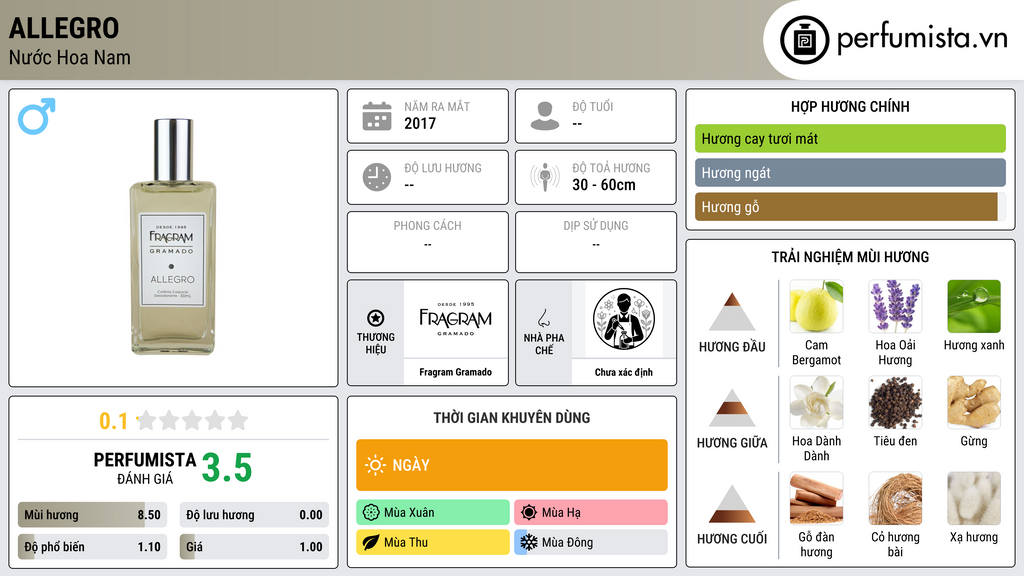The image size is (1024, 576).
Task: Click the person icon beside Độ tuổi
Action: click(545, 116)
